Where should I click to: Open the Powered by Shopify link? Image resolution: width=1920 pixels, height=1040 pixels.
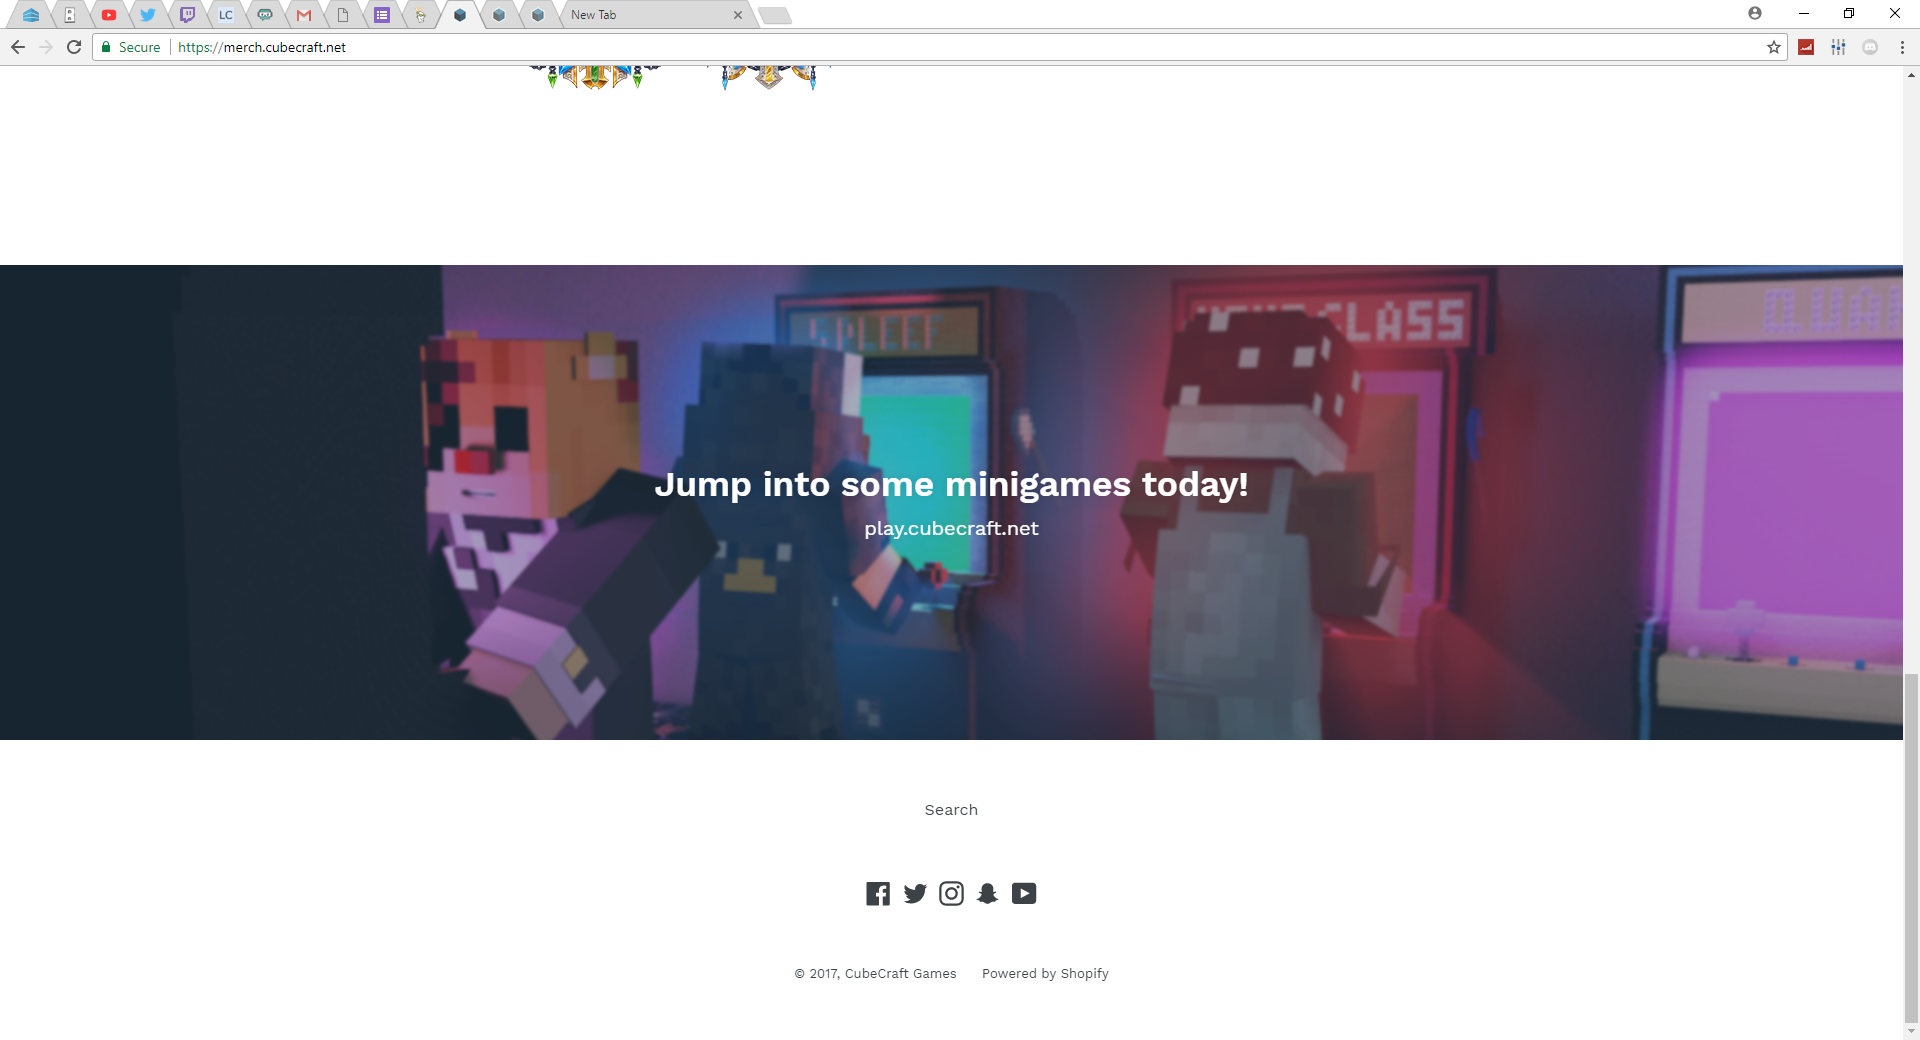point(1045,974)
